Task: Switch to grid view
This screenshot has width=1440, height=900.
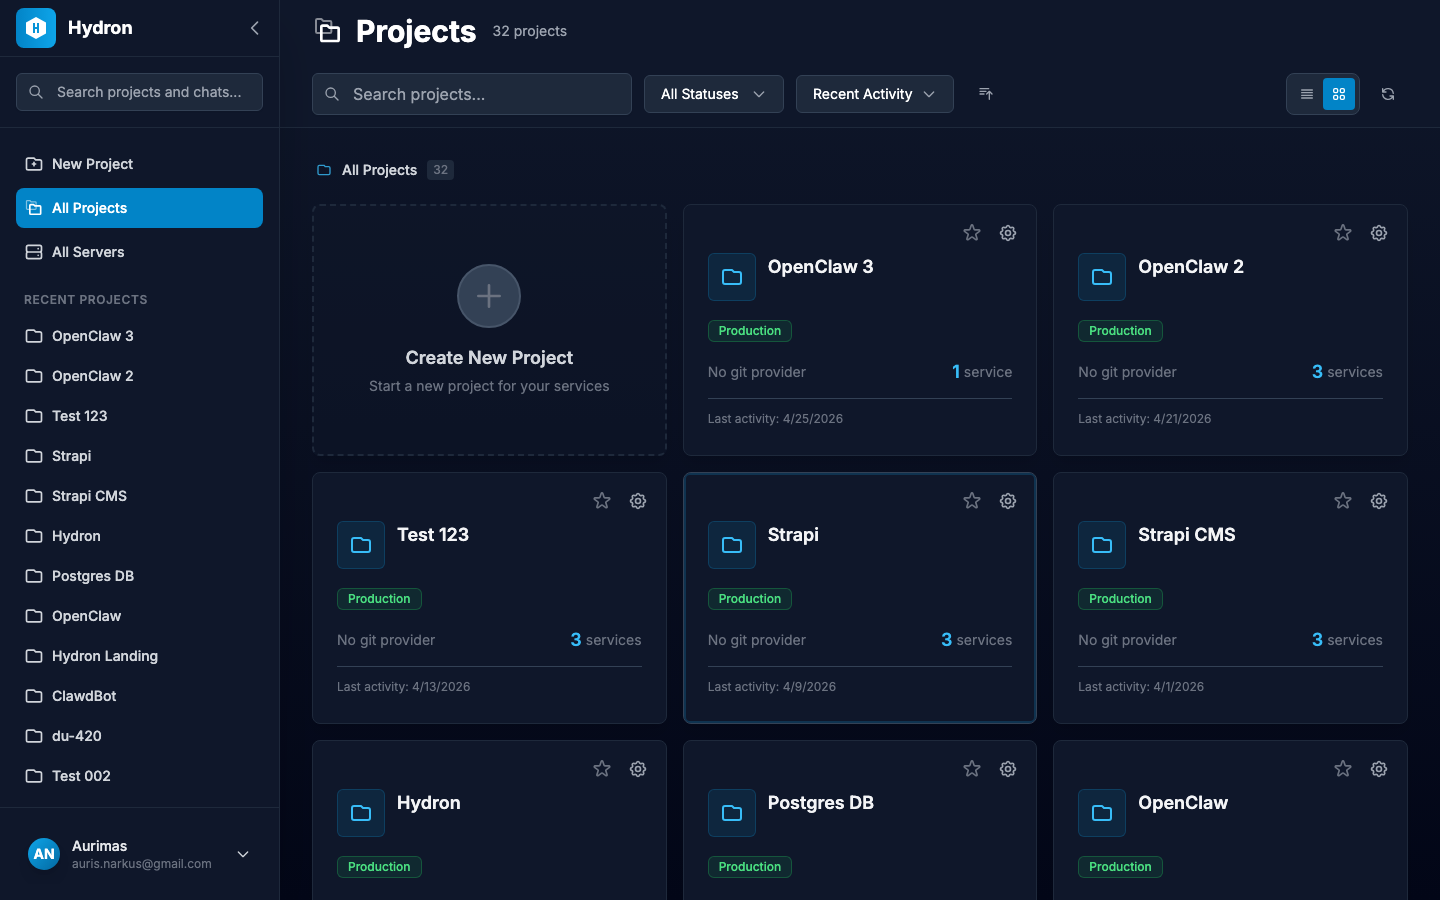Action: point(1339,94)
